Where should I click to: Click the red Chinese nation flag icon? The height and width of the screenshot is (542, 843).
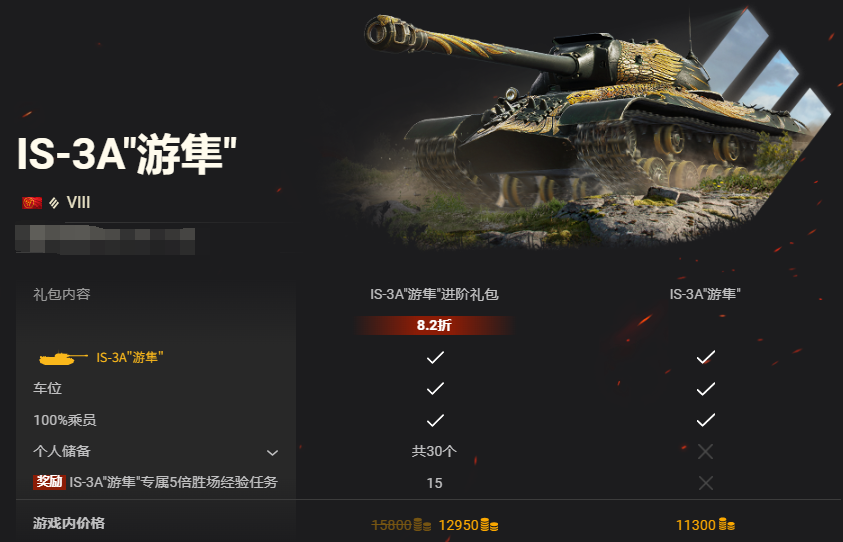click(32, 203)
